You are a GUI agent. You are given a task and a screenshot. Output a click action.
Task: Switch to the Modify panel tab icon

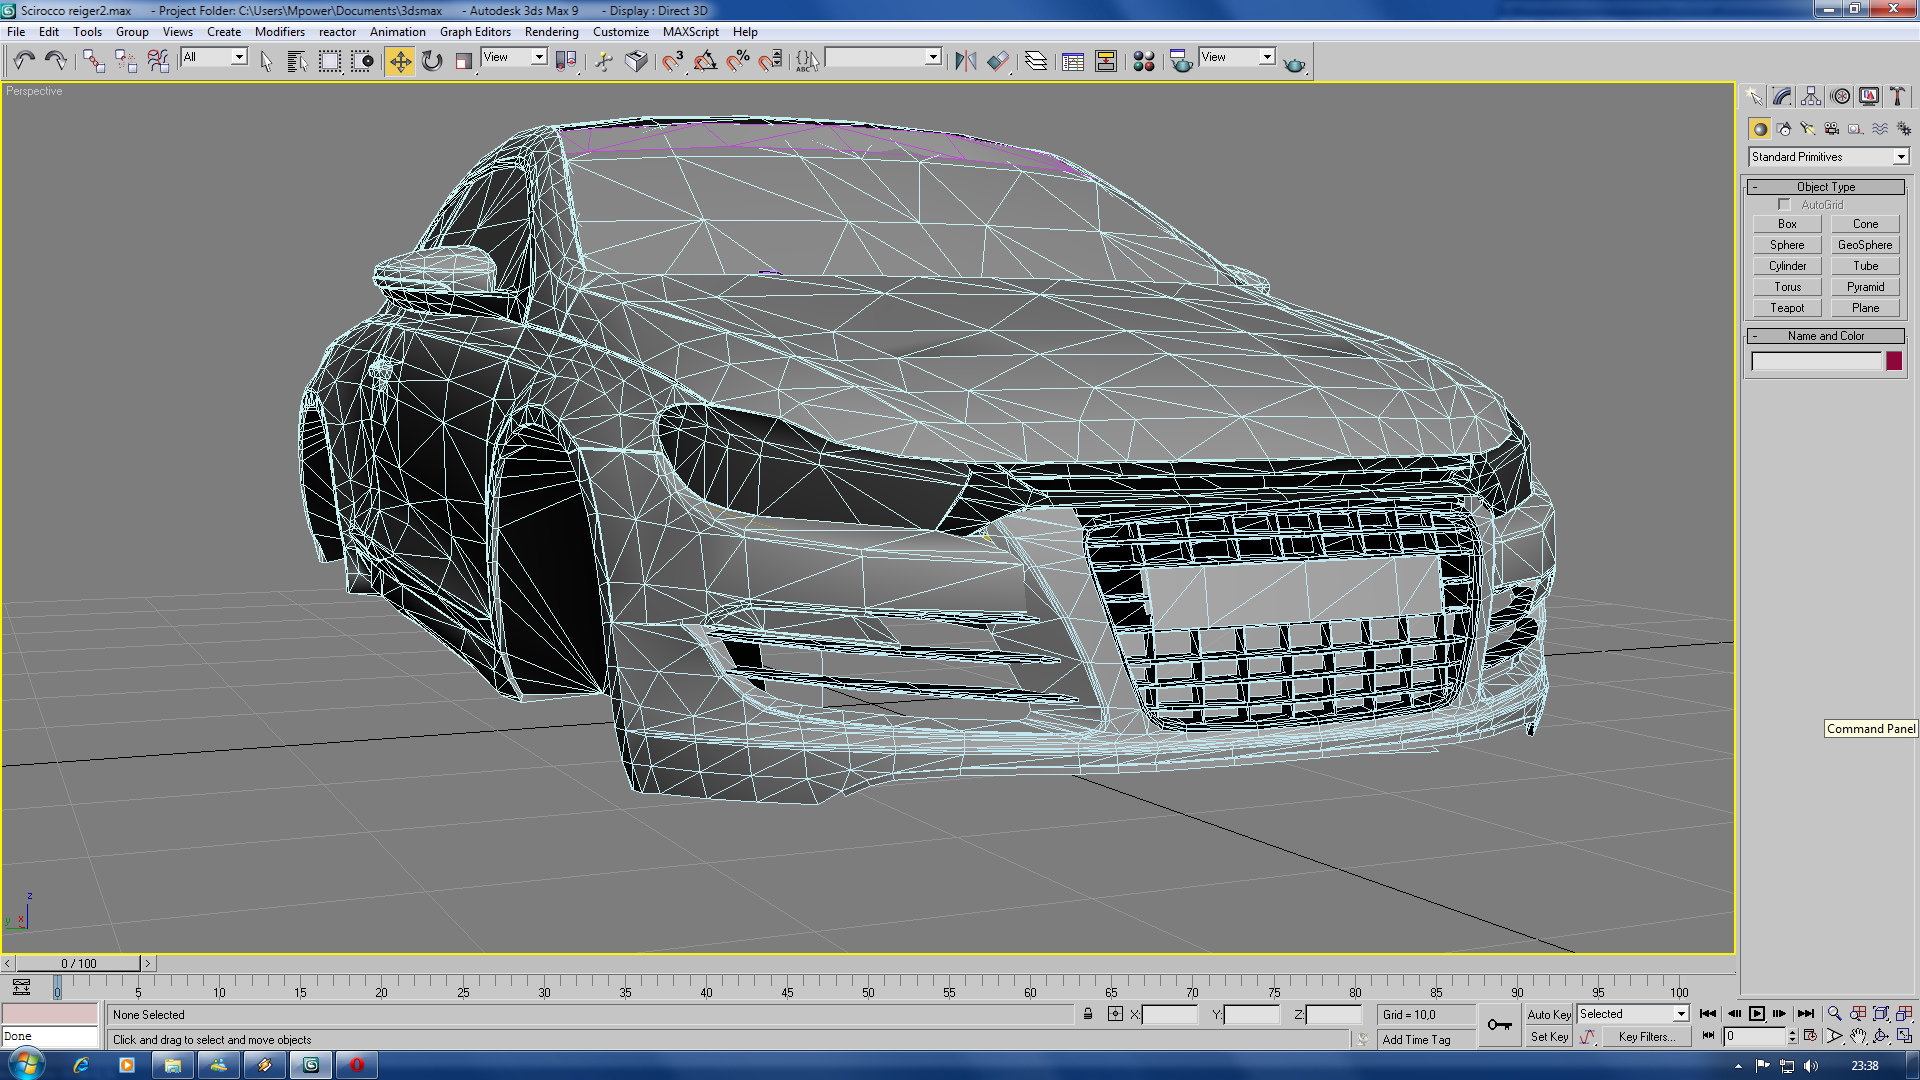coord(1782,96)
